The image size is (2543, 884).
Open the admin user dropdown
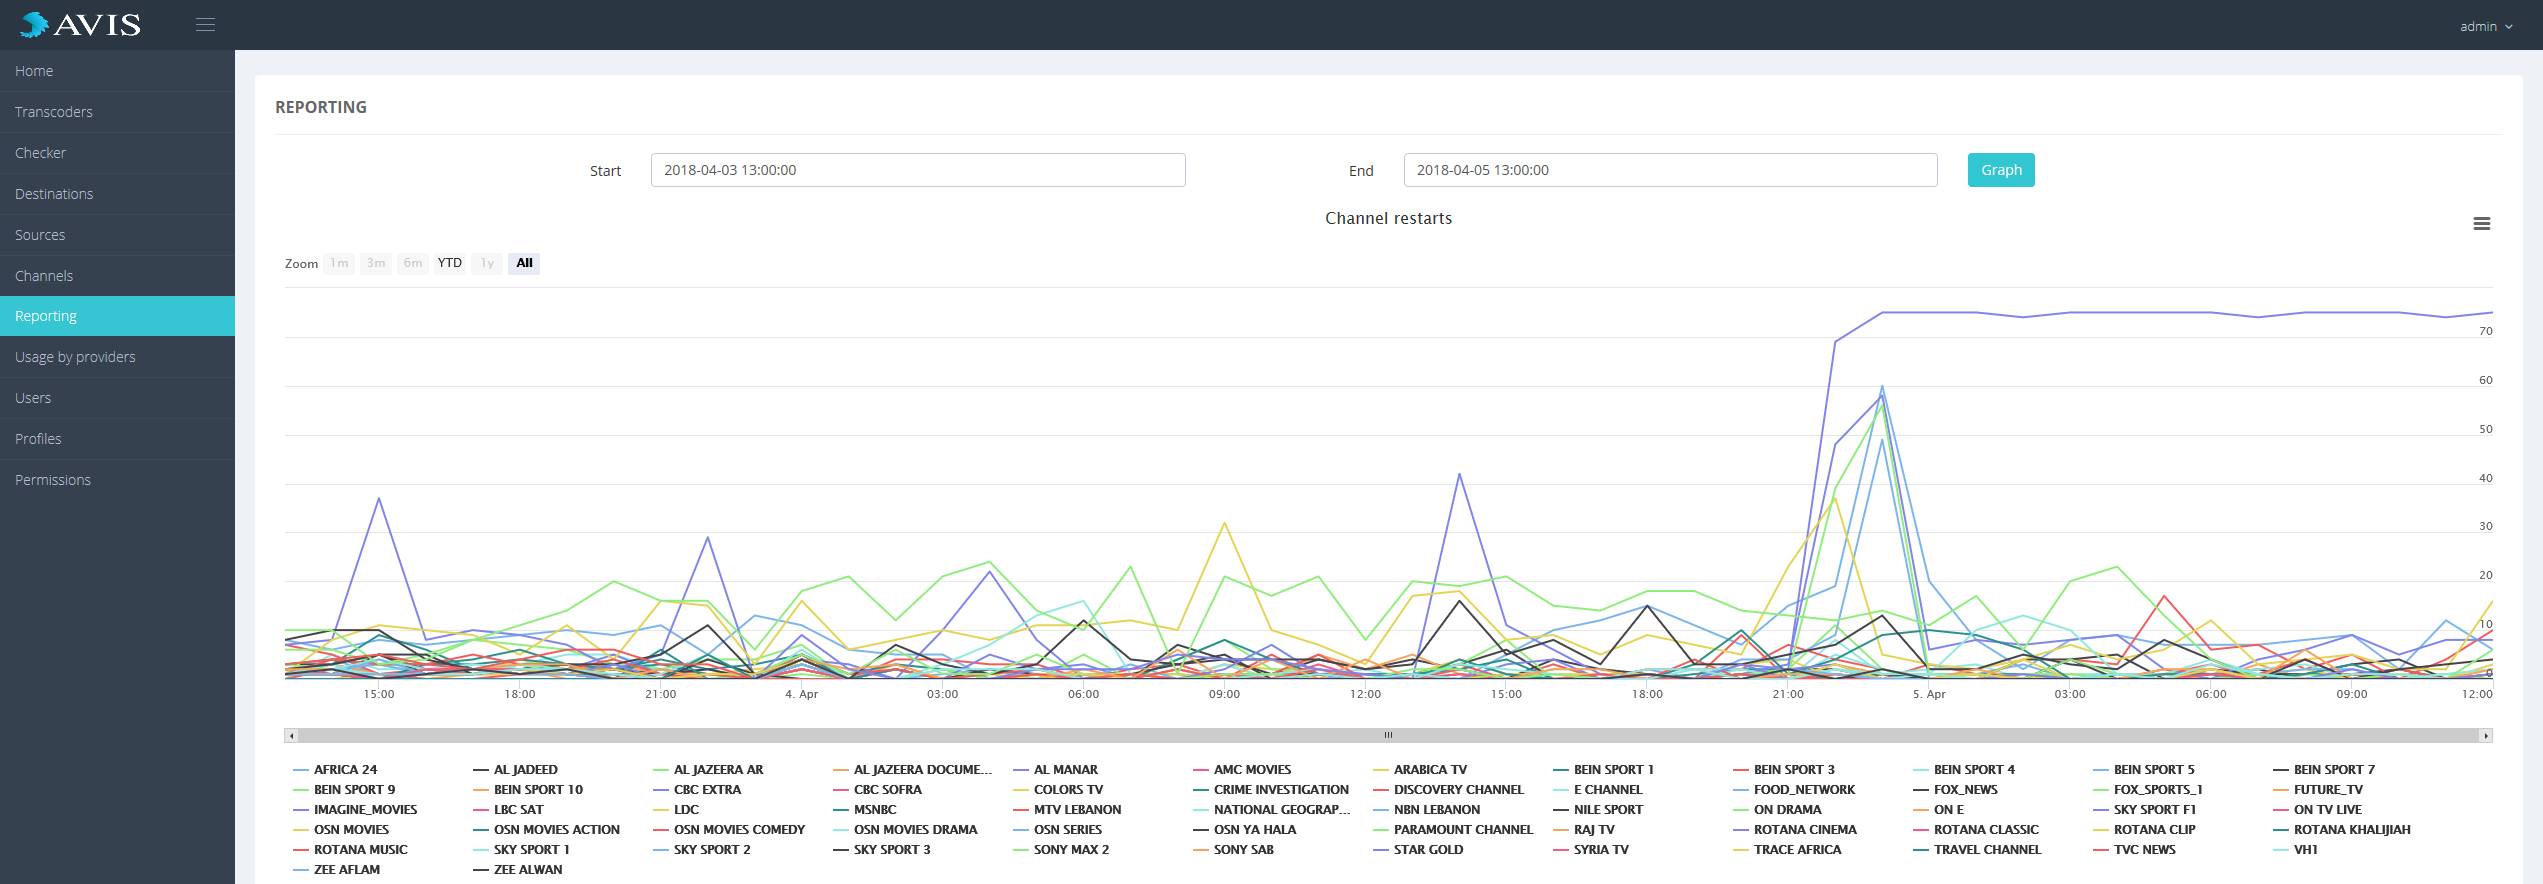tap(2485, 27)
